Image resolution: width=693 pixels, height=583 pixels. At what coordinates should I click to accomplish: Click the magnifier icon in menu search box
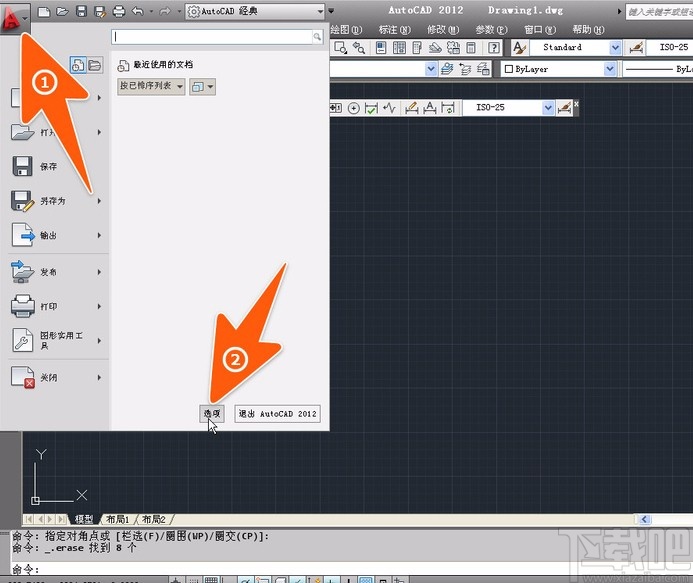317,37
